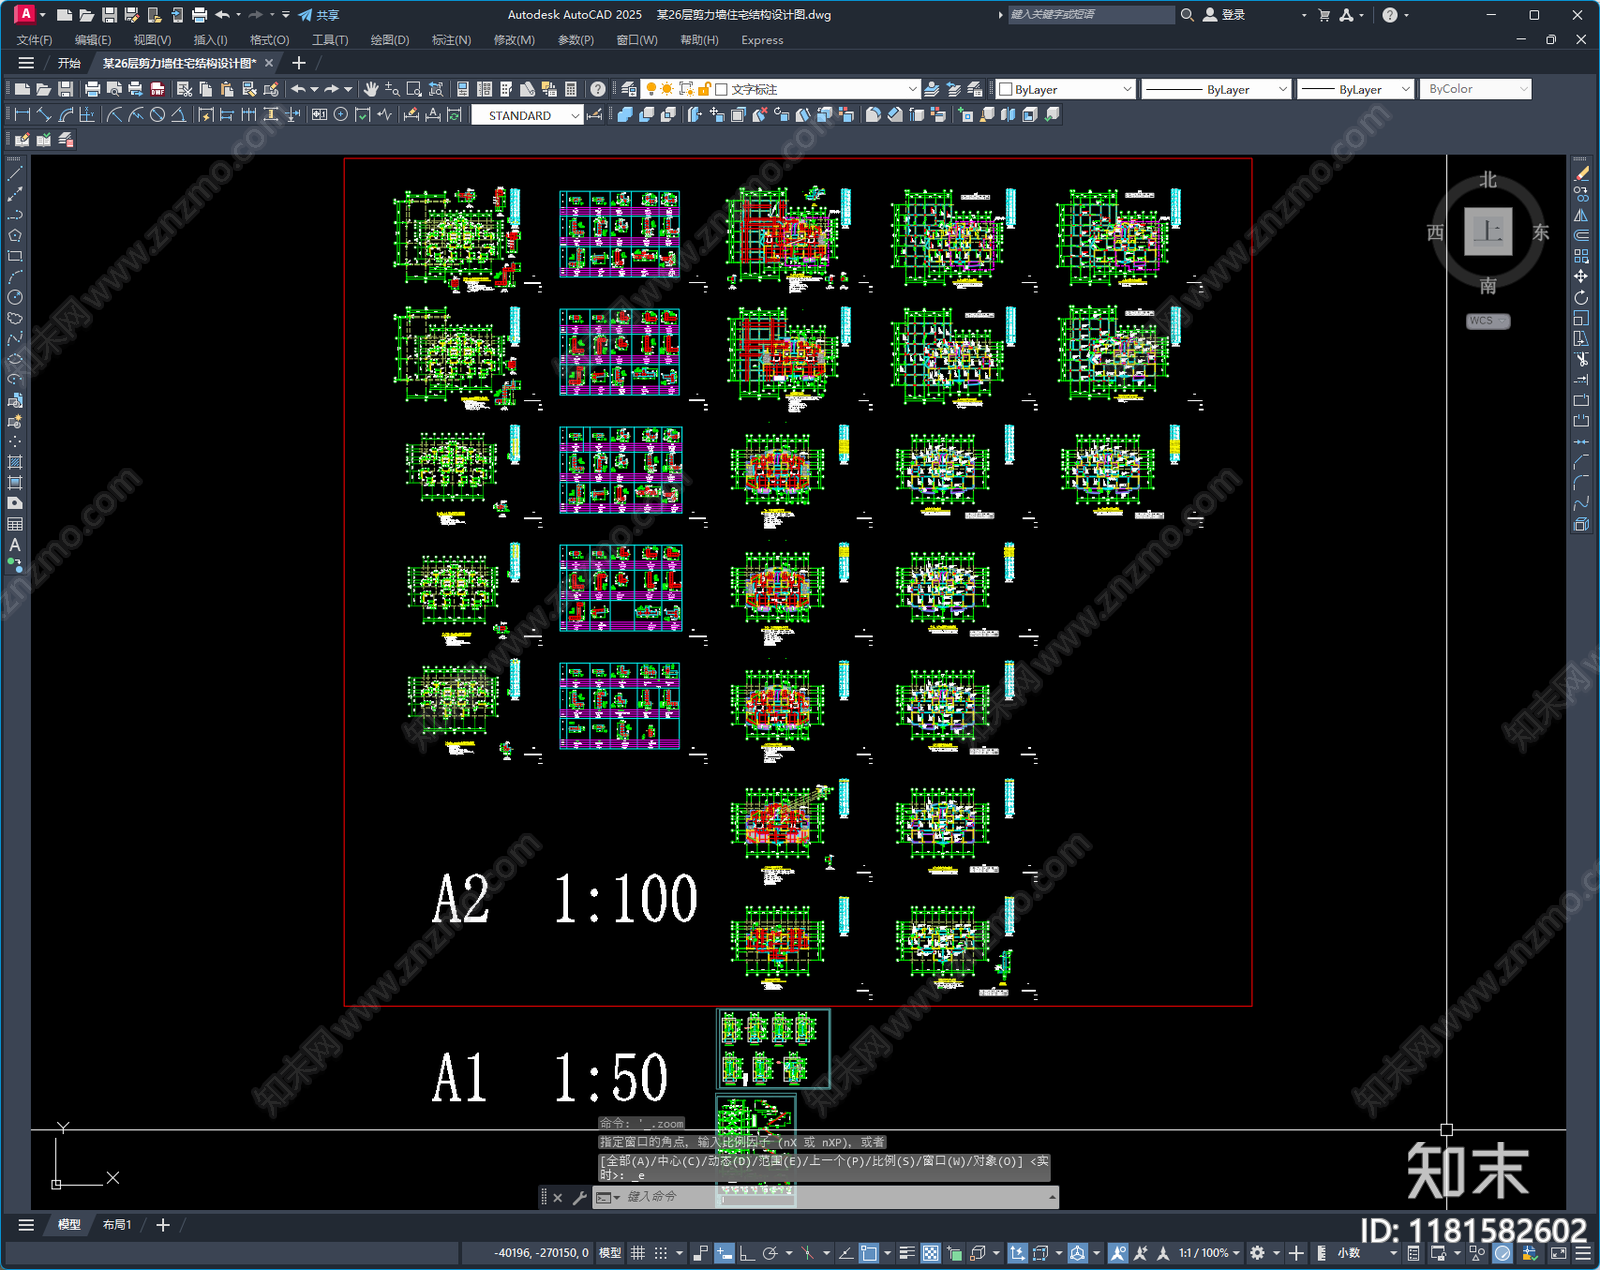Click the Calculator icon in Standard toolbar
This screenshot has height=1270, width=1600.
[x=570, y=89]
